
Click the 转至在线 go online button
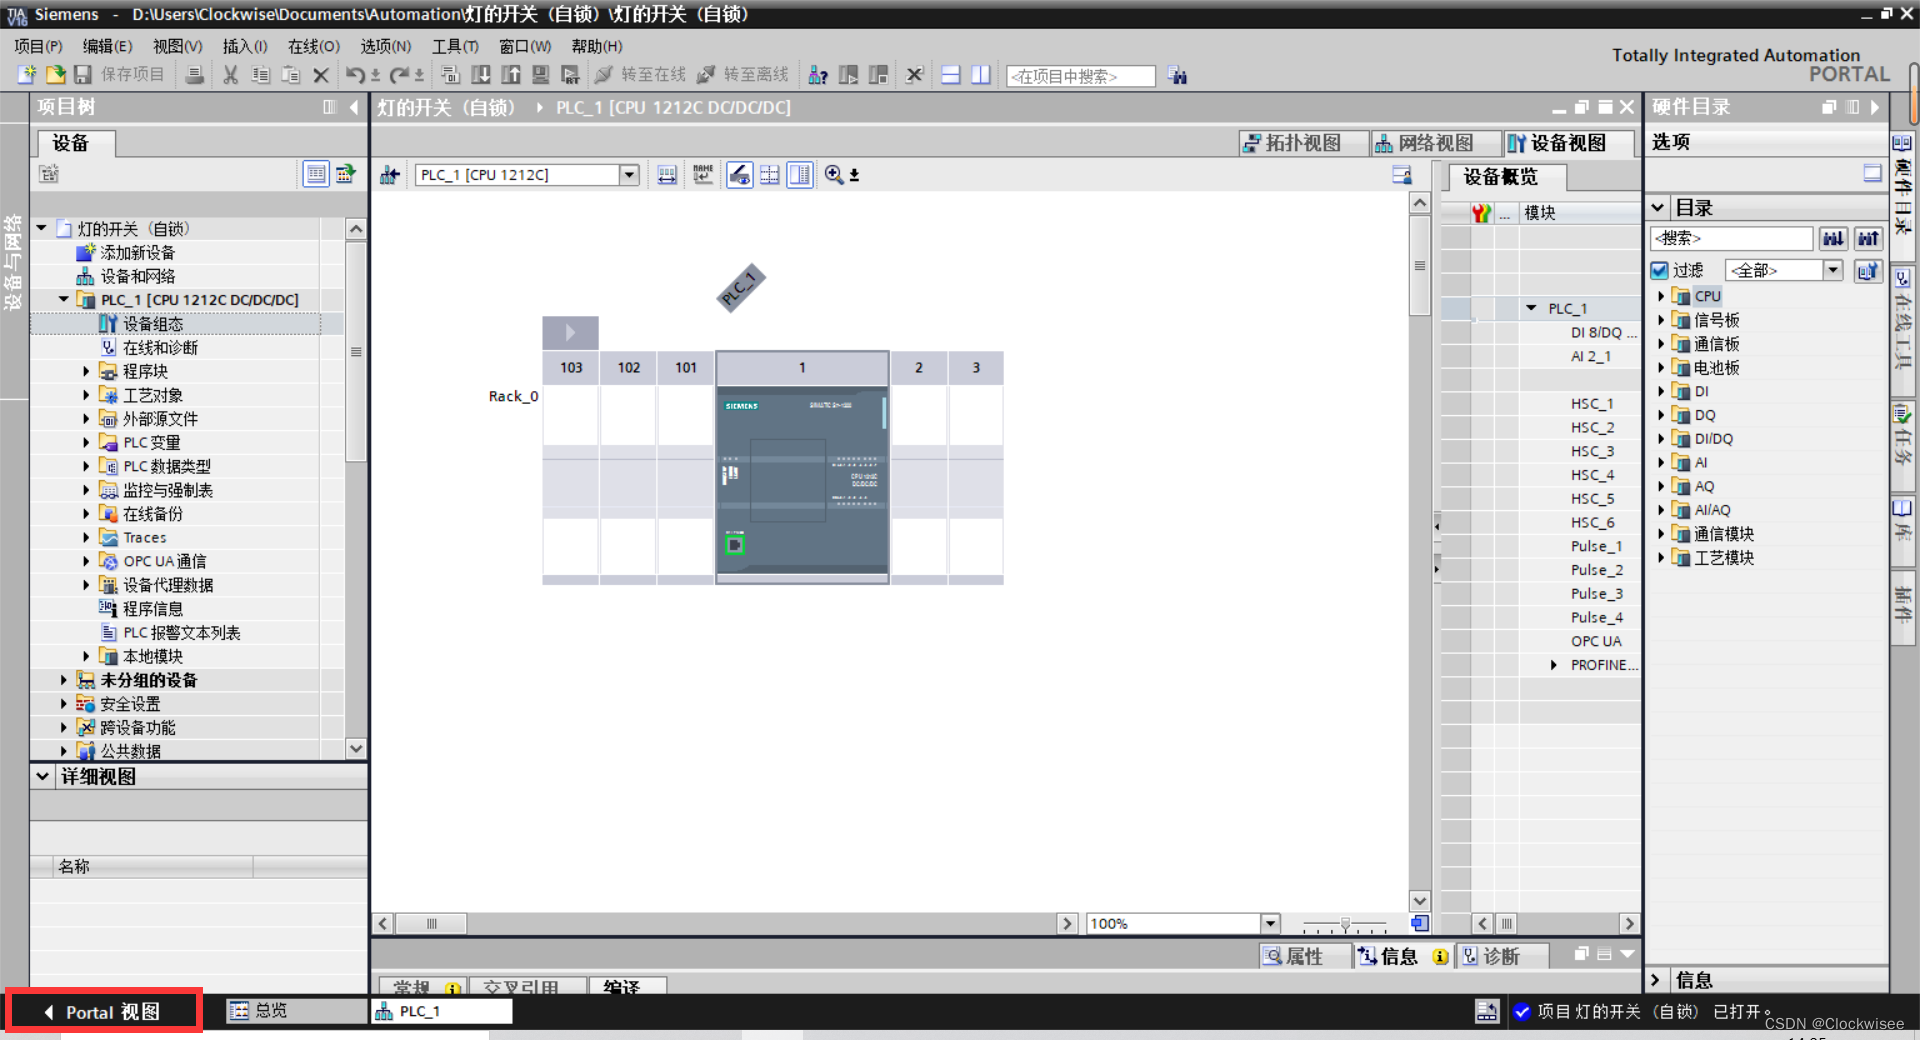[x=640, y=75]
